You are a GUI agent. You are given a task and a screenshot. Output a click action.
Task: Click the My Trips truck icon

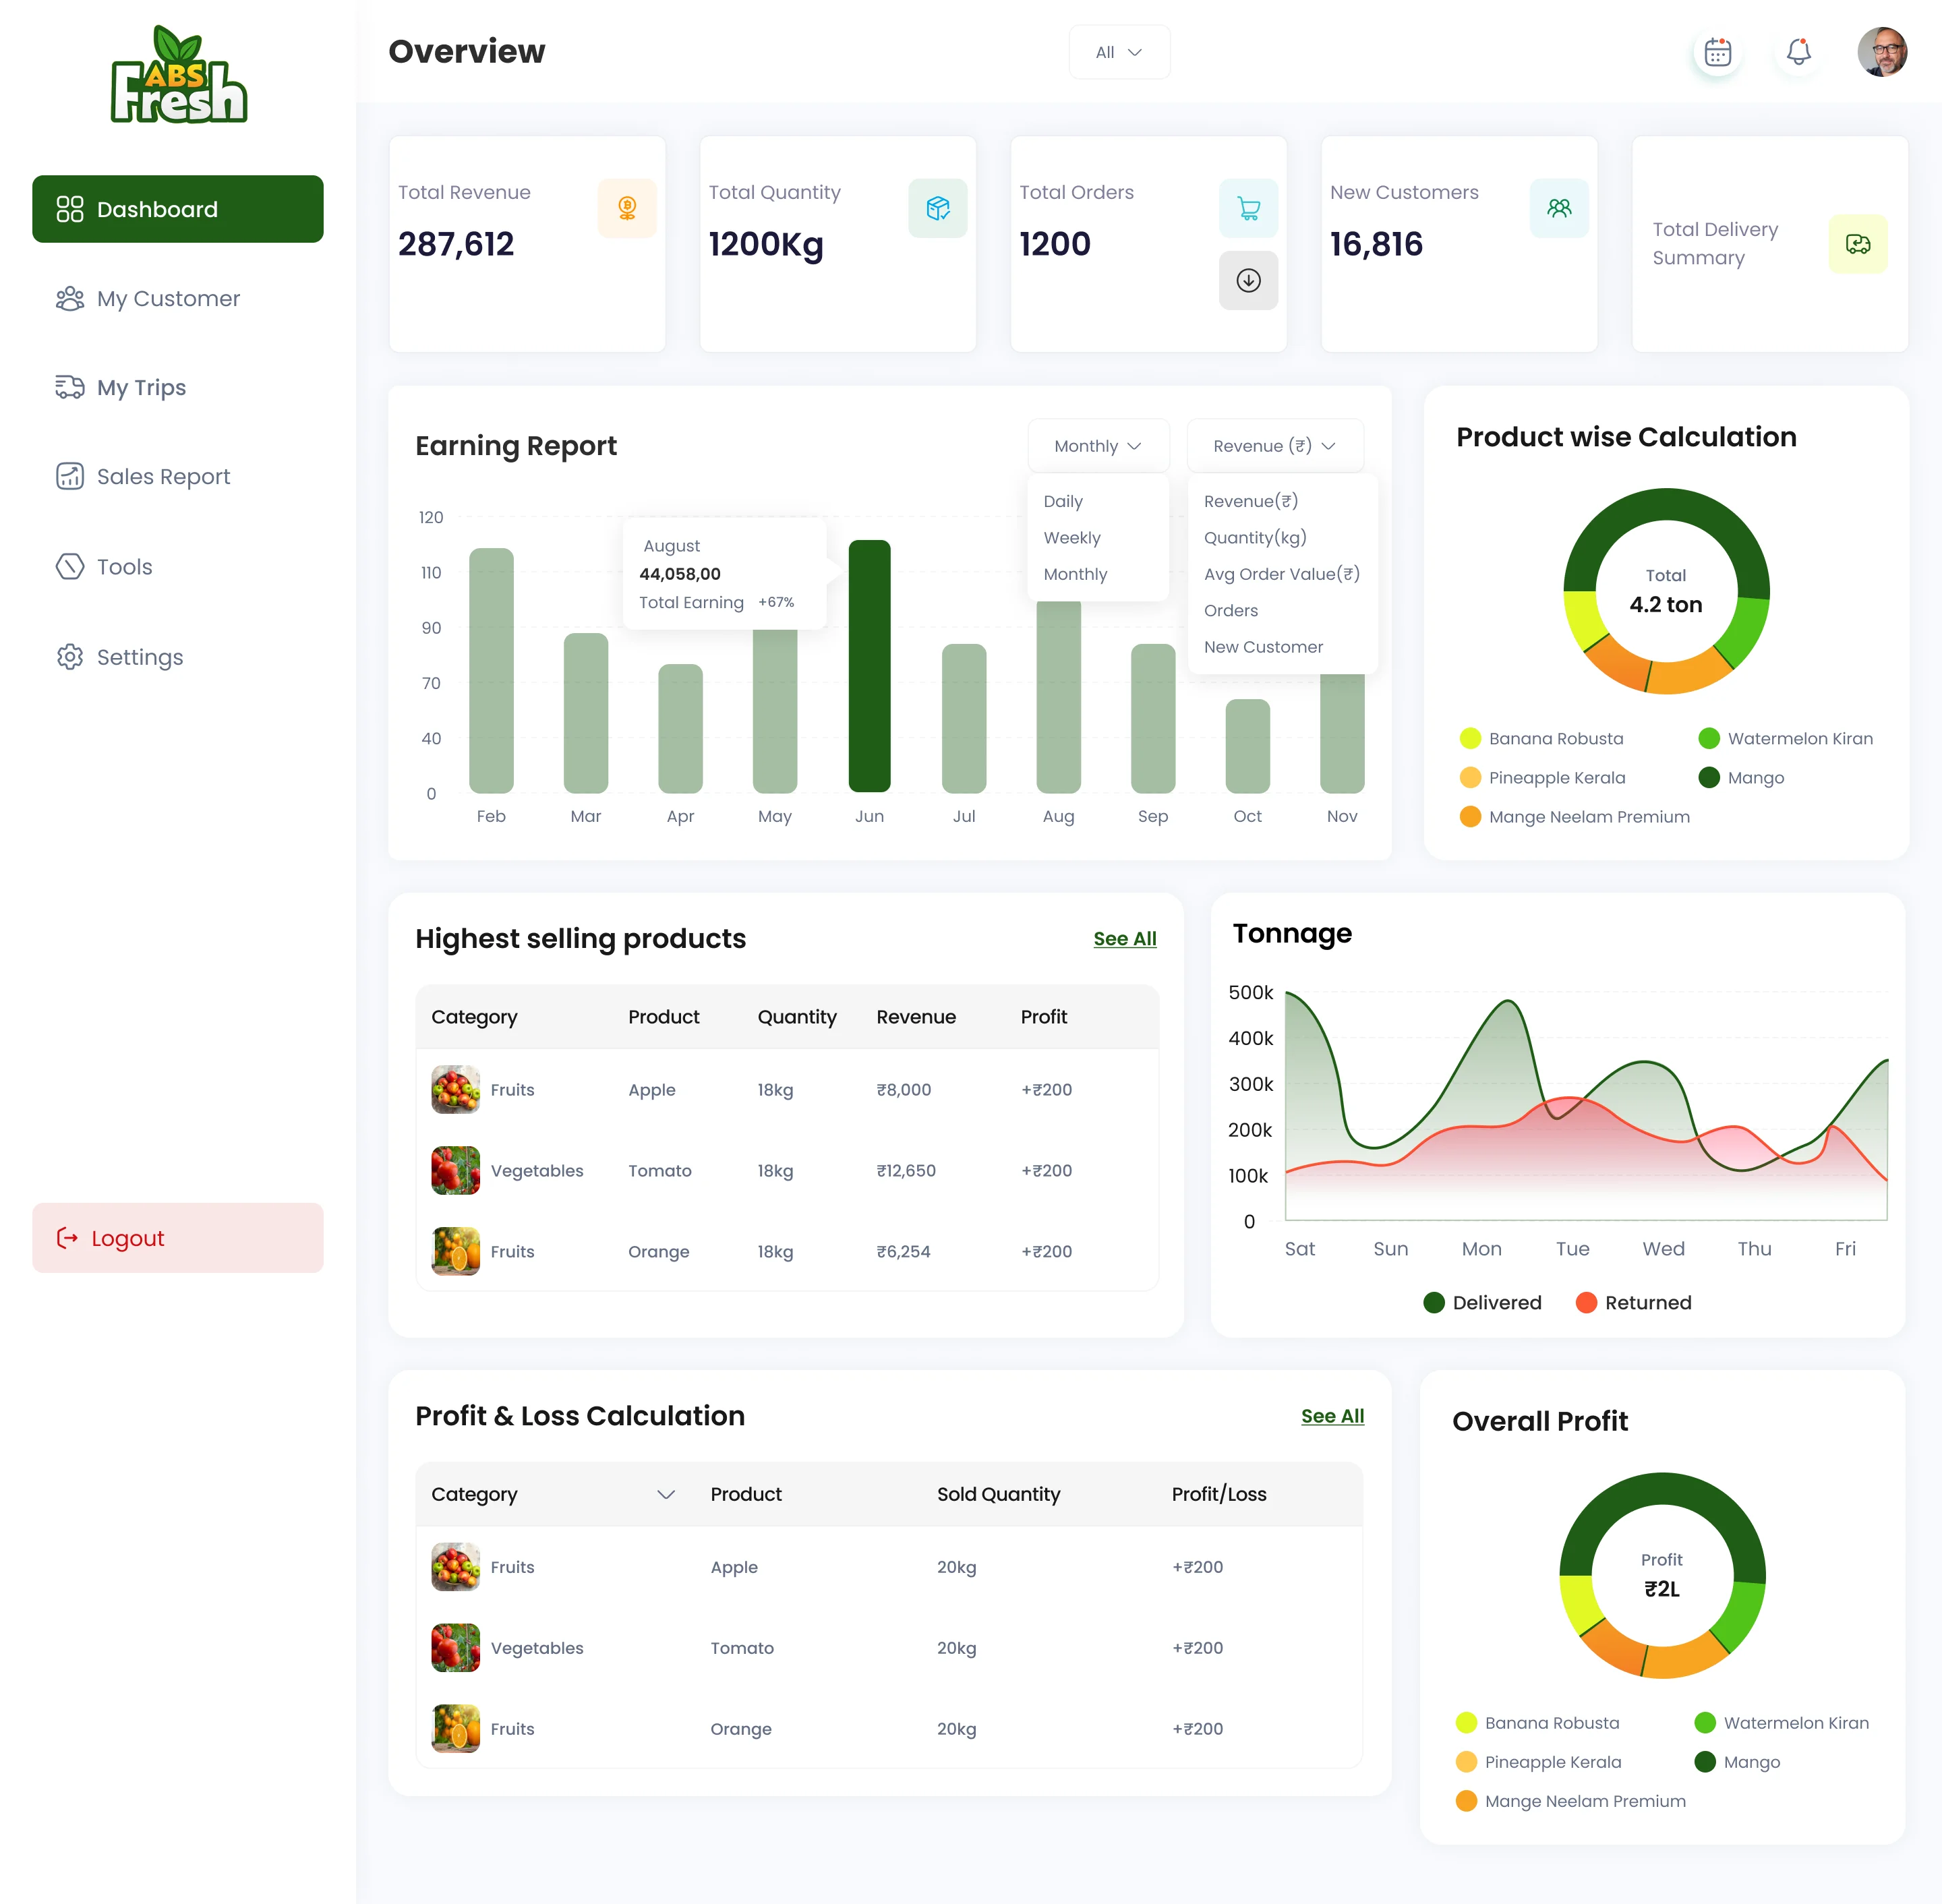coord(70,387)
